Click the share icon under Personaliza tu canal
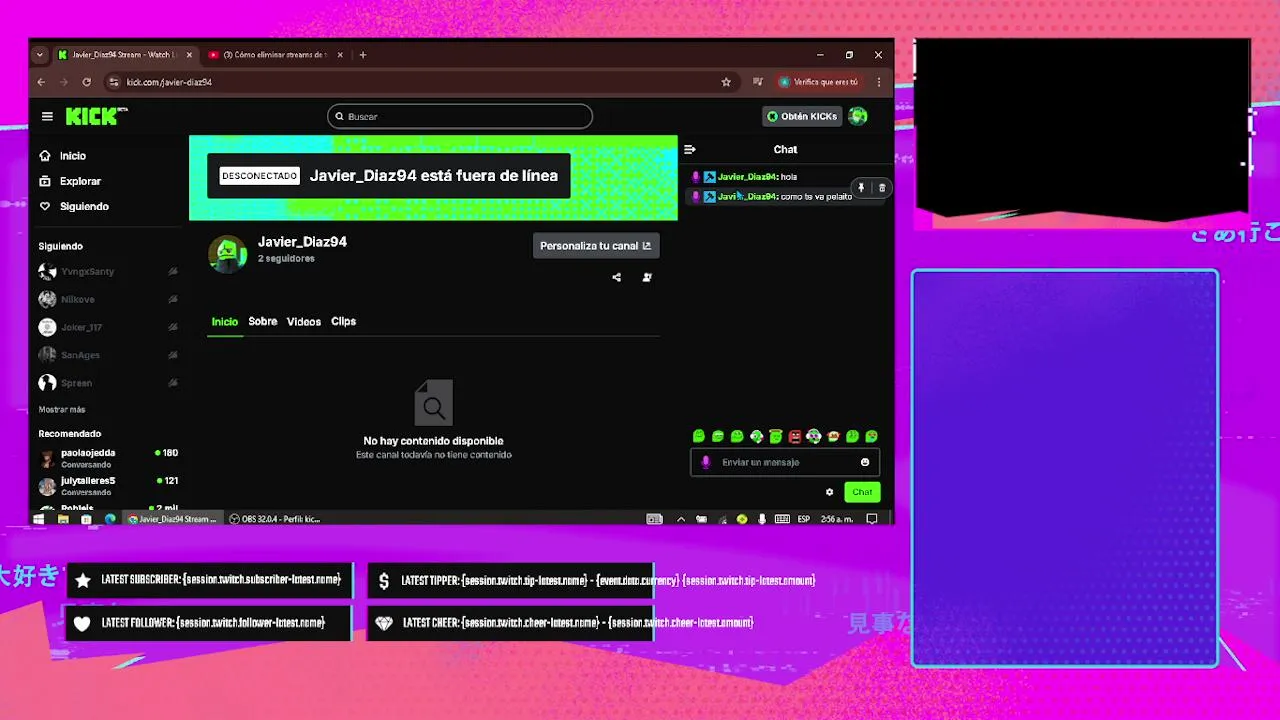 [616, 277]
